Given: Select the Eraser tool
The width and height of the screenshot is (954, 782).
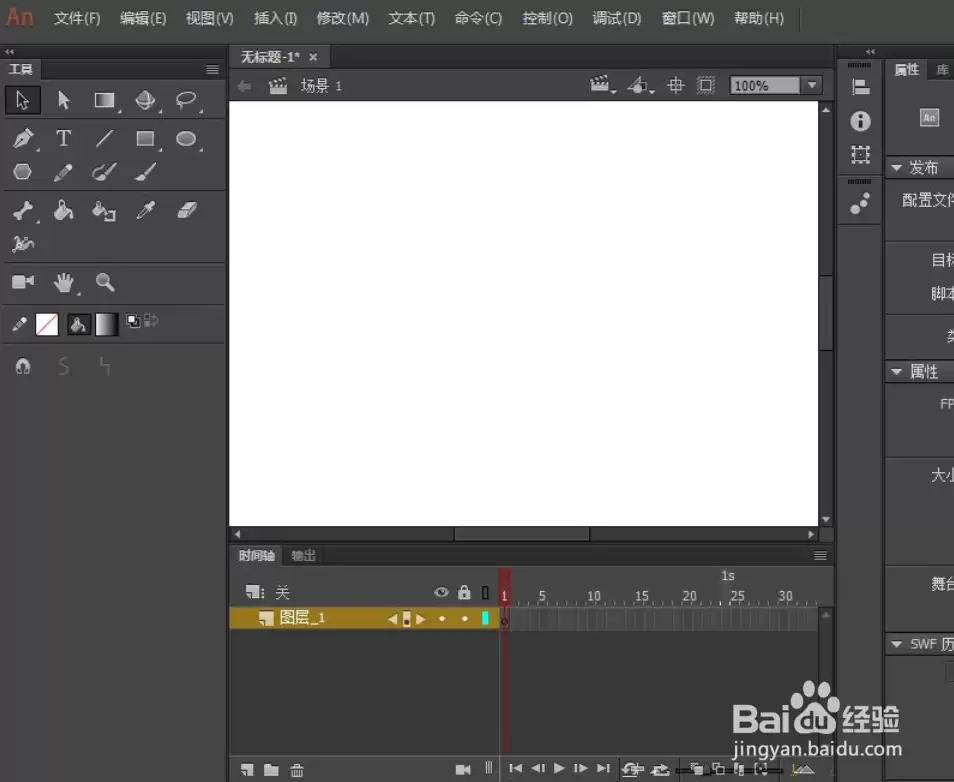Looking at the screenshot, I should [187, 211].
